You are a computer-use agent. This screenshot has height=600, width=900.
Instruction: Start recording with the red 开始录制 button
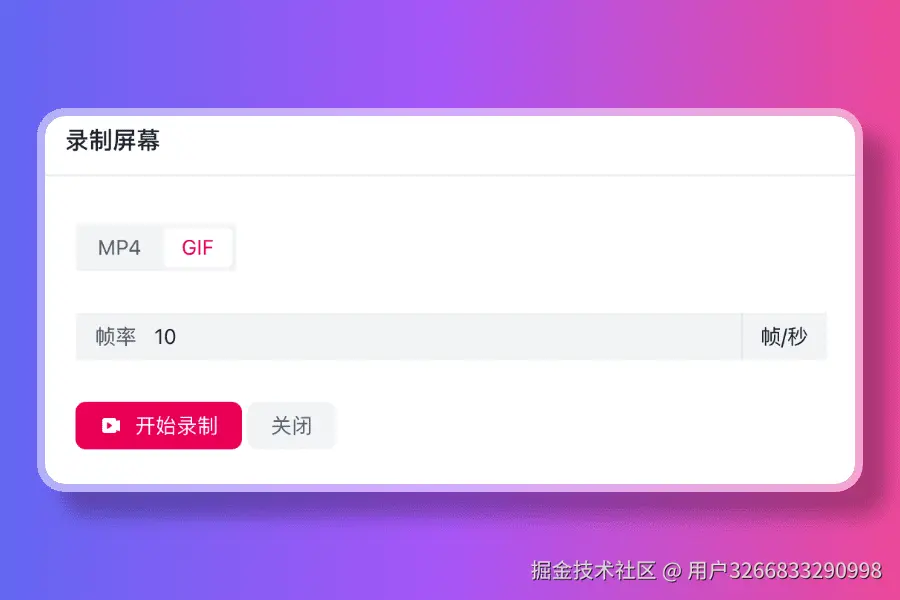(x=158, y=425)
